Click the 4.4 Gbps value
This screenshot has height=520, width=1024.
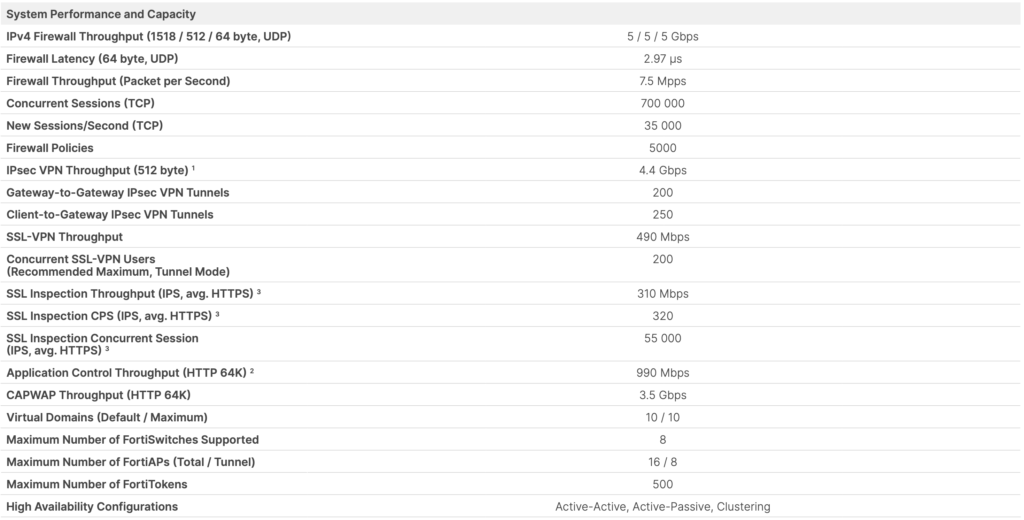click(x=663, y=170)
